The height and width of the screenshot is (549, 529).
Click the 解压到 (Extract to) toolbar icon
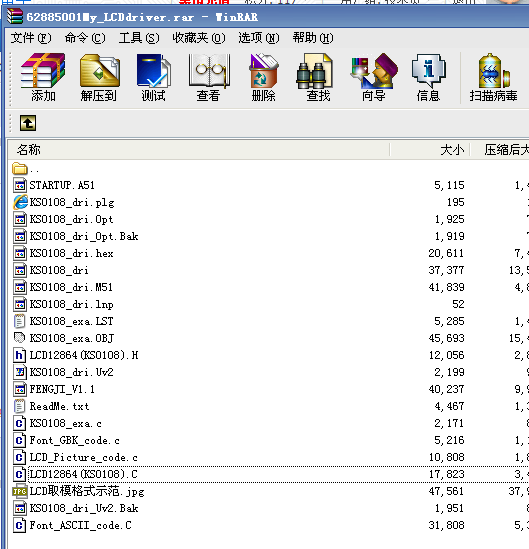coord(99,70)
